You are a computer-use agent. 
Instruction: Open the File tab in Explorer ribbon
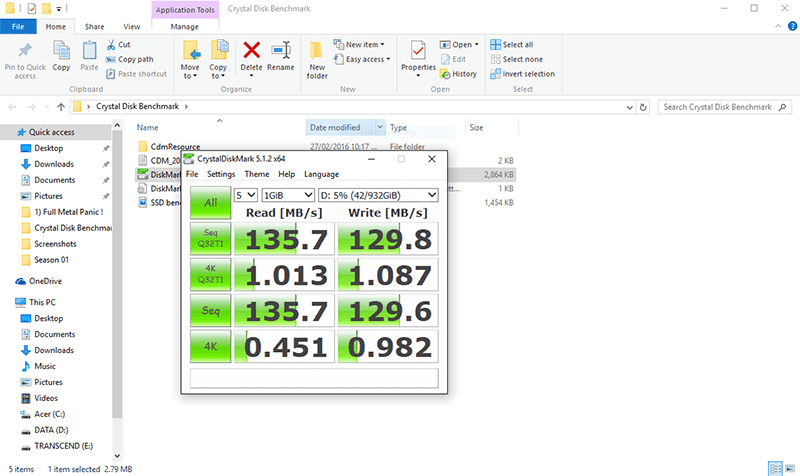18,27
